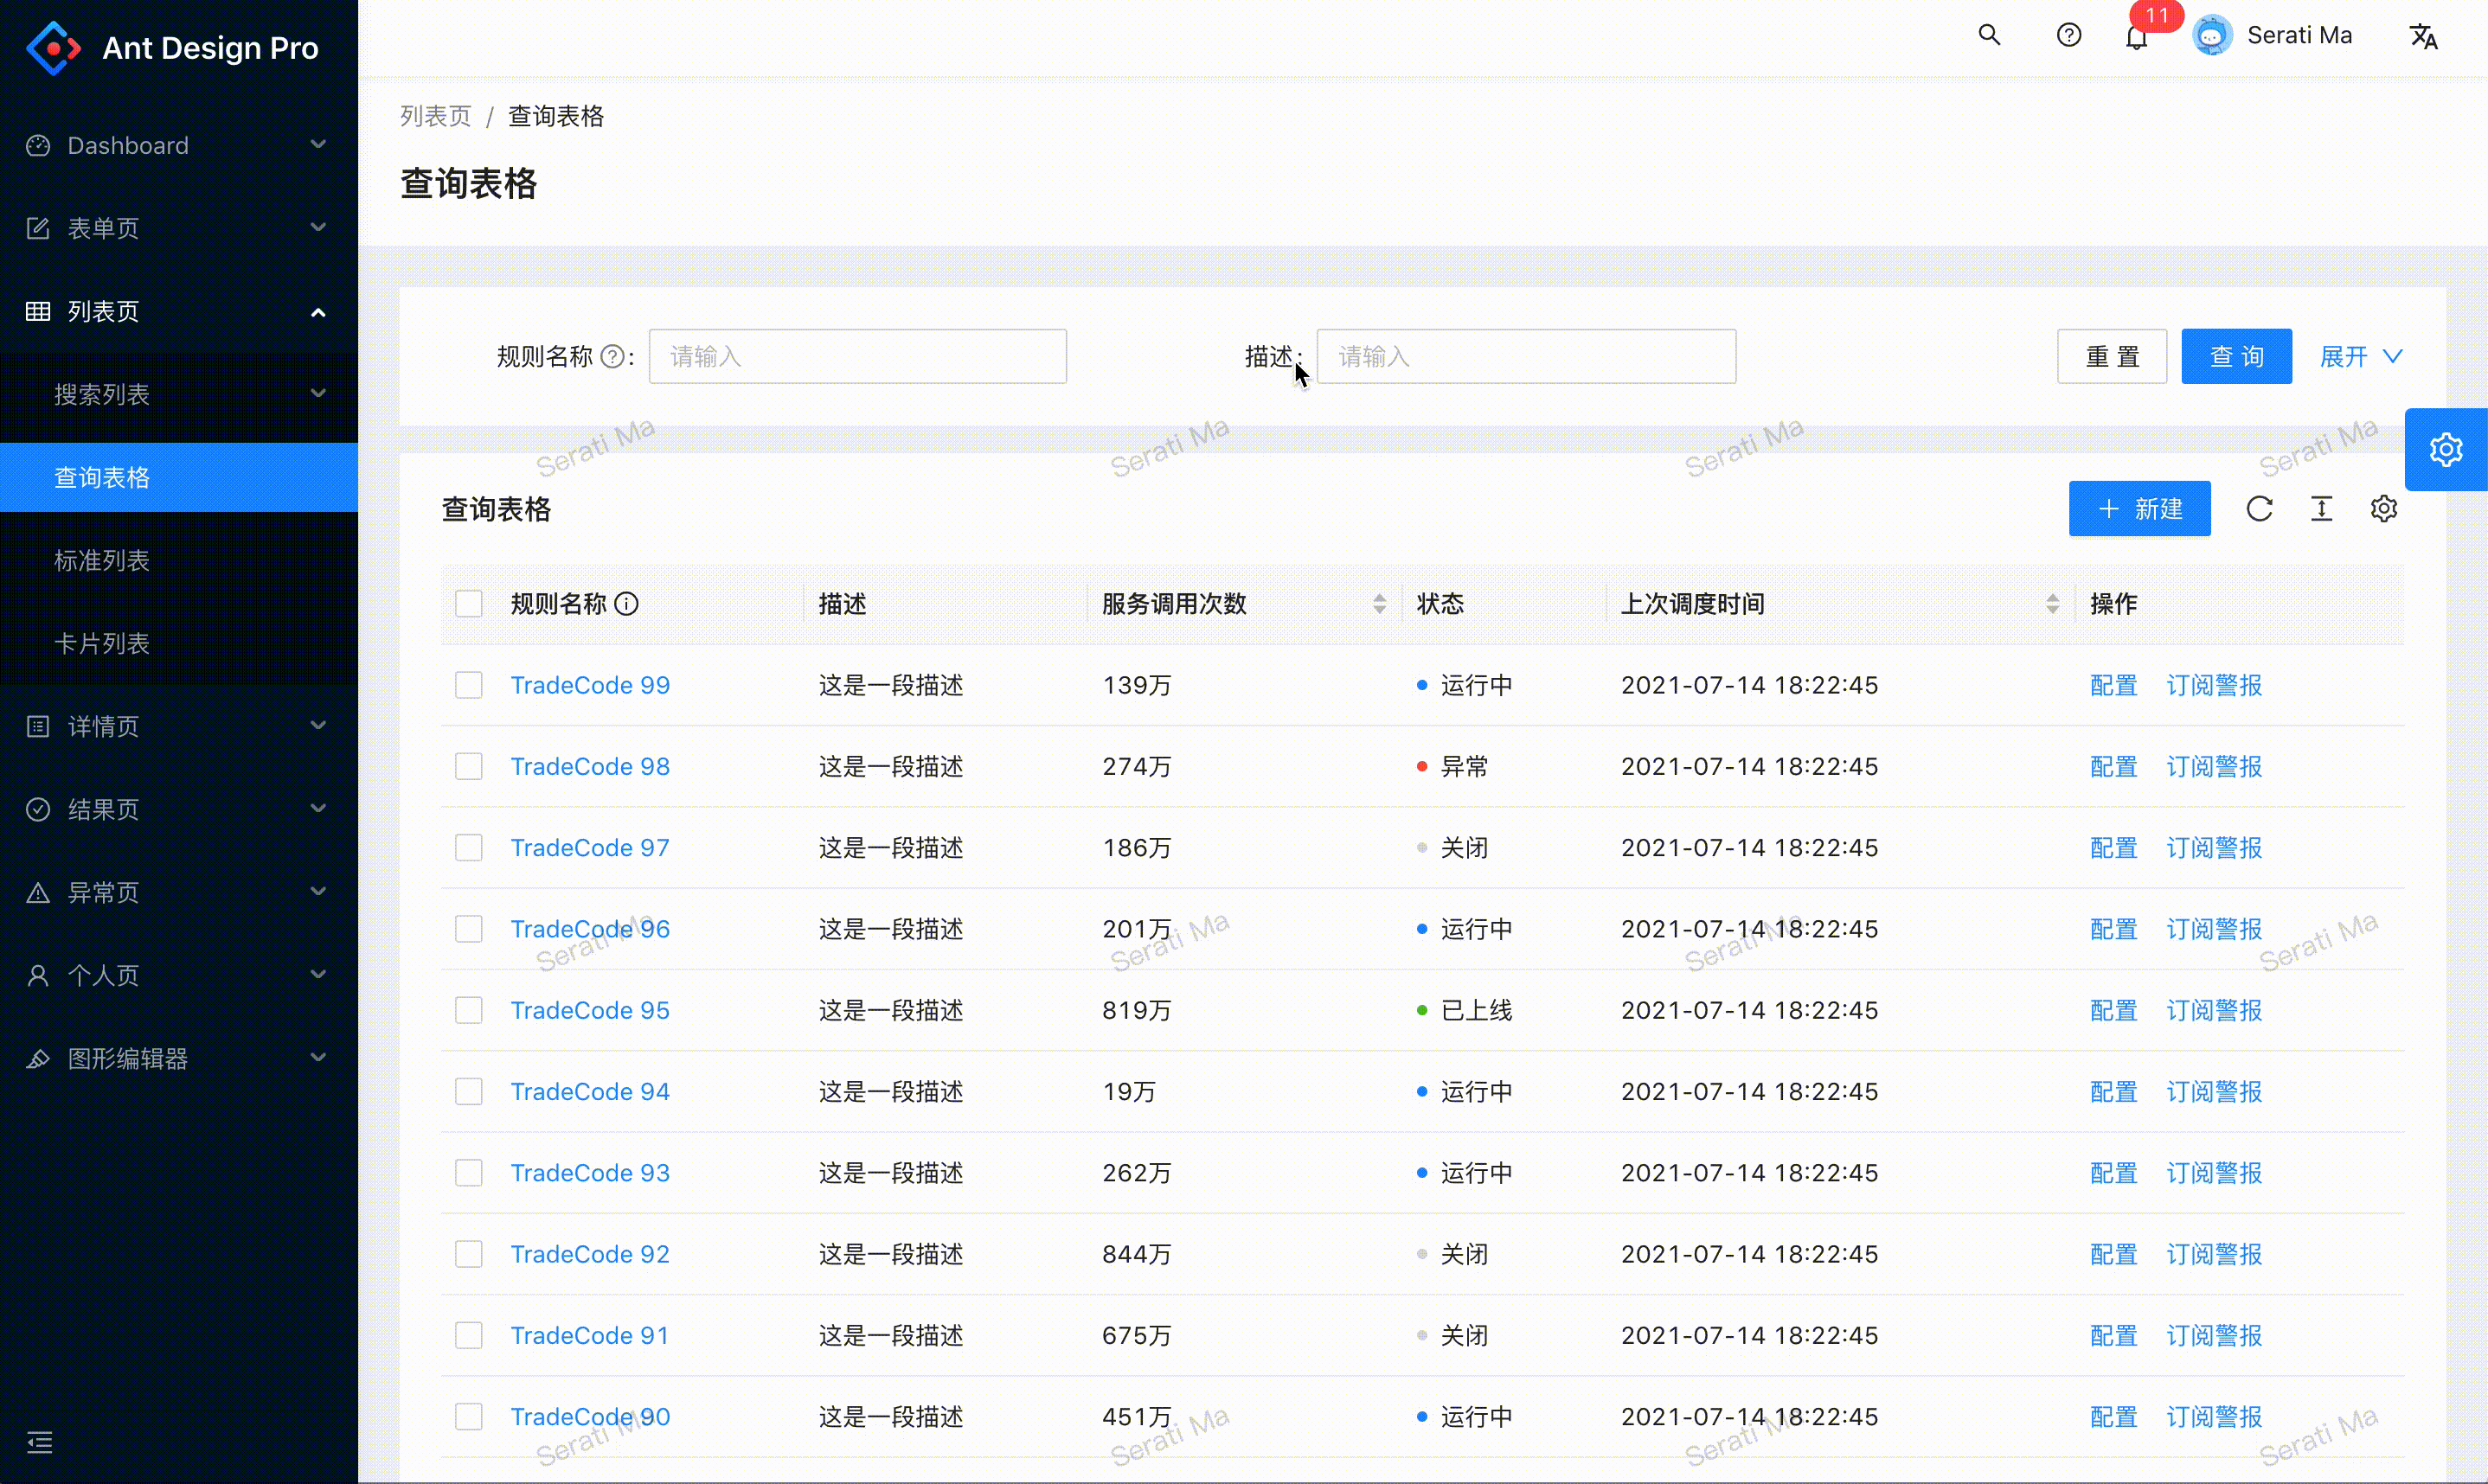Collapse sidebar with bottom menu fold icon
The height and width of the screenshot is (1484, 2488).
point(40,1442)
